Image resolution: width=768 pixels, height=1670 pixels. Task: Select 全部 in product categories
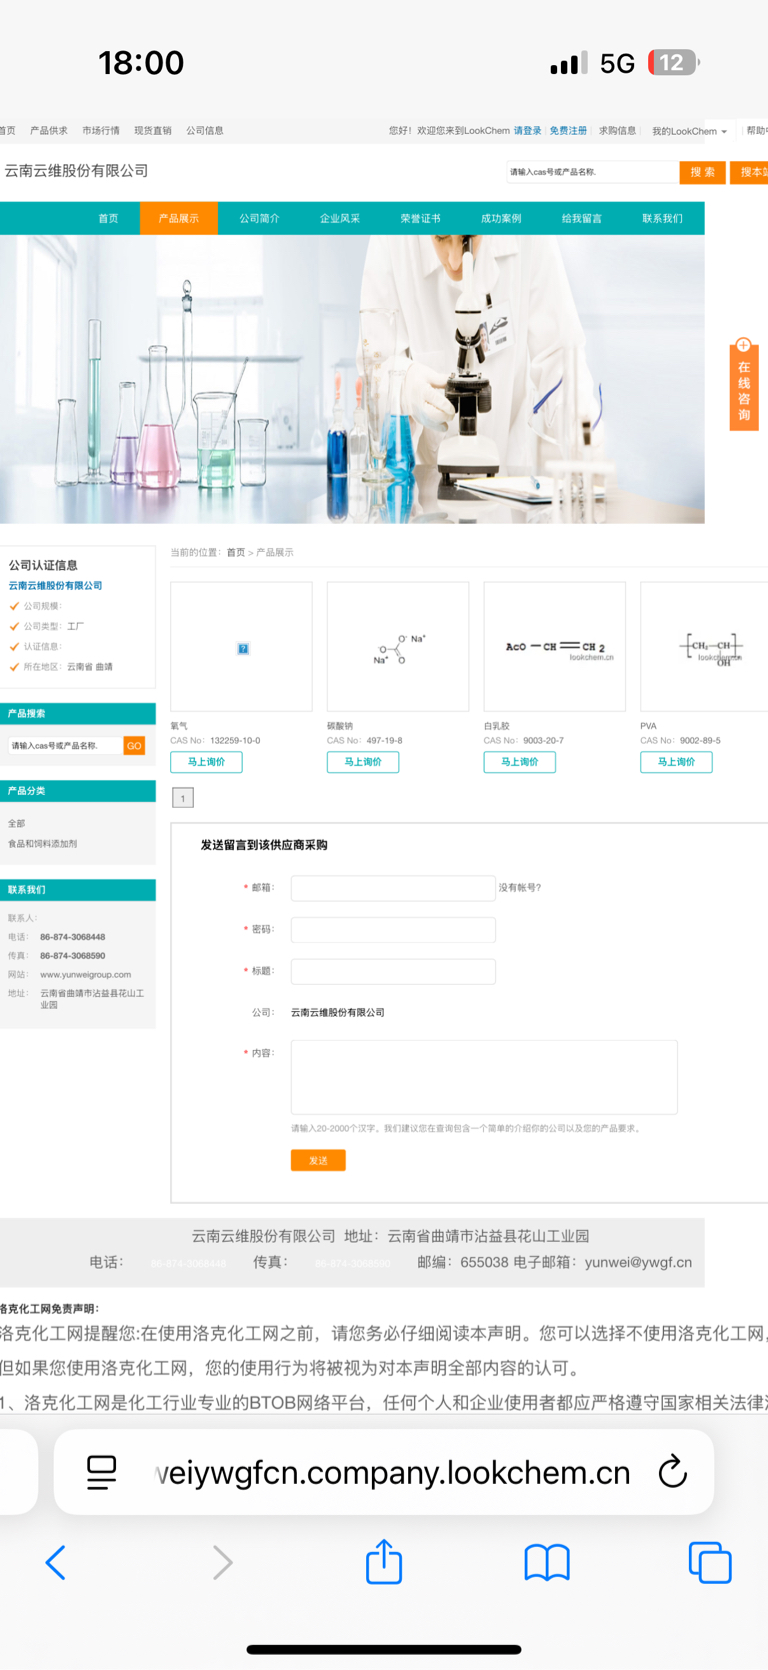coord(17,824)
